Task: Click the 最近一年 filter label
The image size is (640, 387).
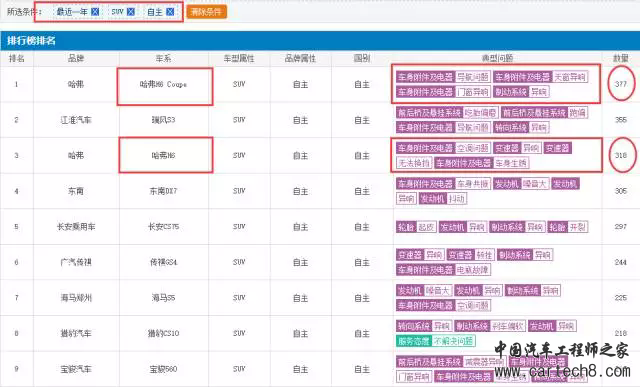Action: [72, 12]
